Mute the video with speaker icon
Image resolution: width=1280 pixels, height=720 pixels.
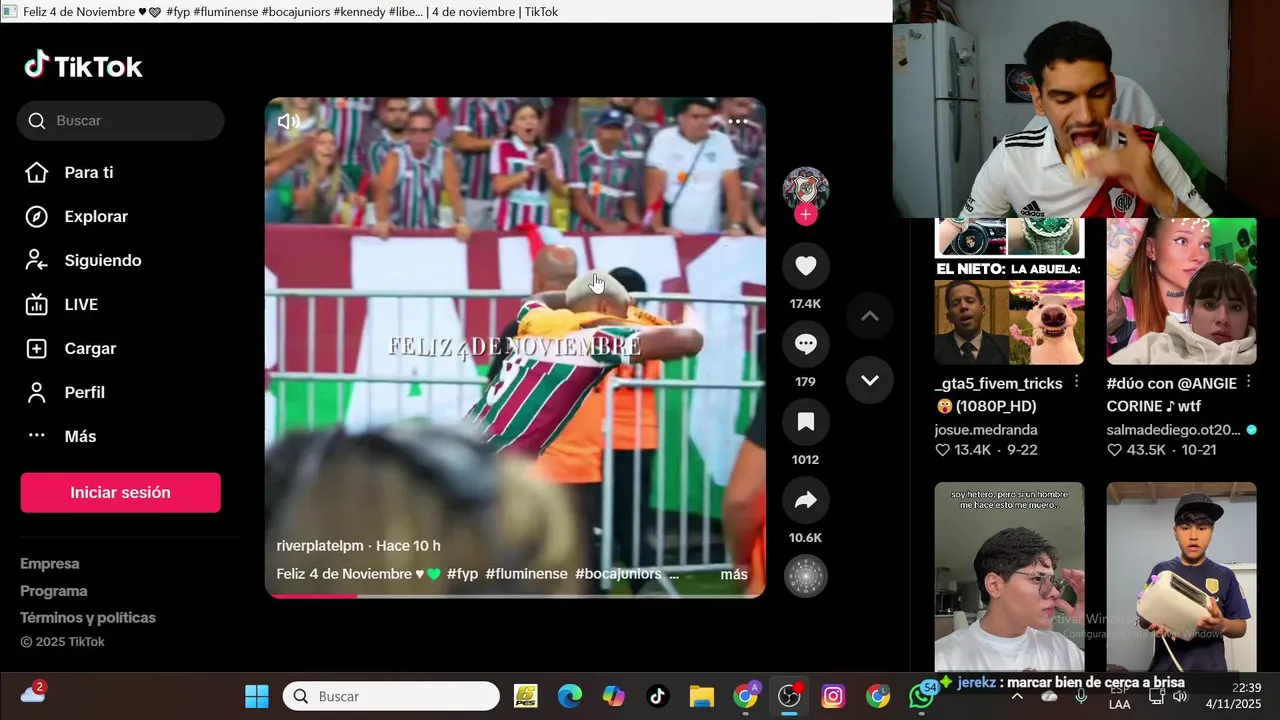[288, 121]
